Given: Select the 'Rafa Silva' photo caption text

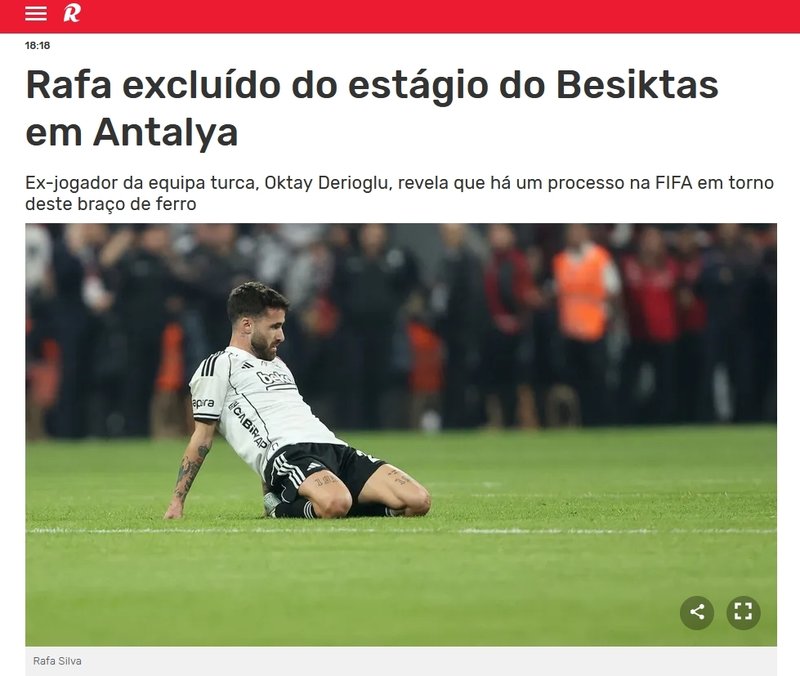Looking at the screenshot, I should 57,661.
